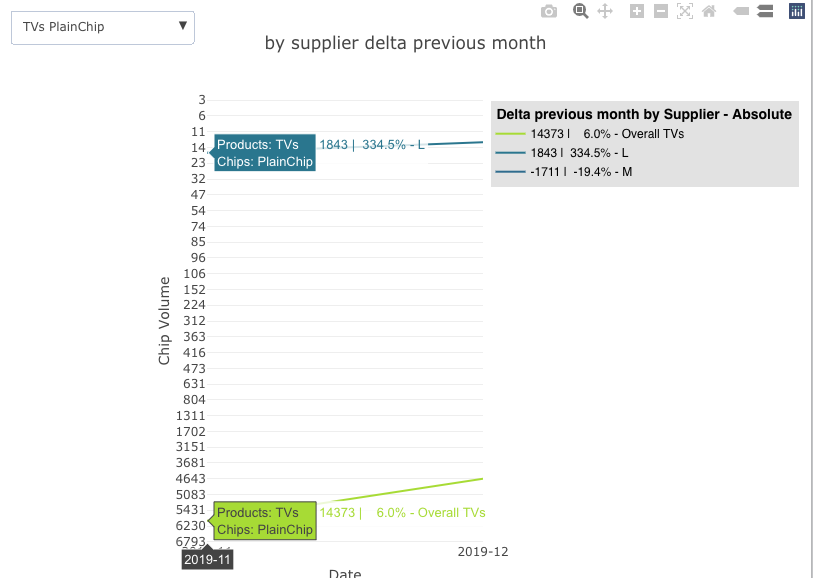Click the green Overall TVs line annotation
Viewport: 813px width, 578px height.
coord(402,513)
